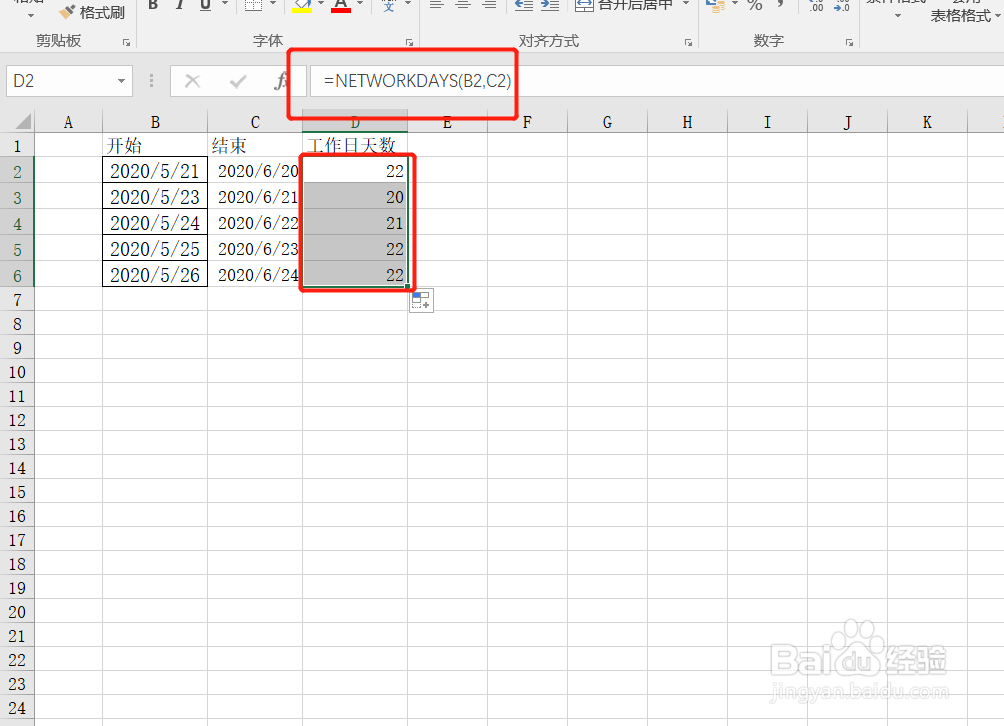Select cell containing 2020/5/24

(x=155, y=223)
